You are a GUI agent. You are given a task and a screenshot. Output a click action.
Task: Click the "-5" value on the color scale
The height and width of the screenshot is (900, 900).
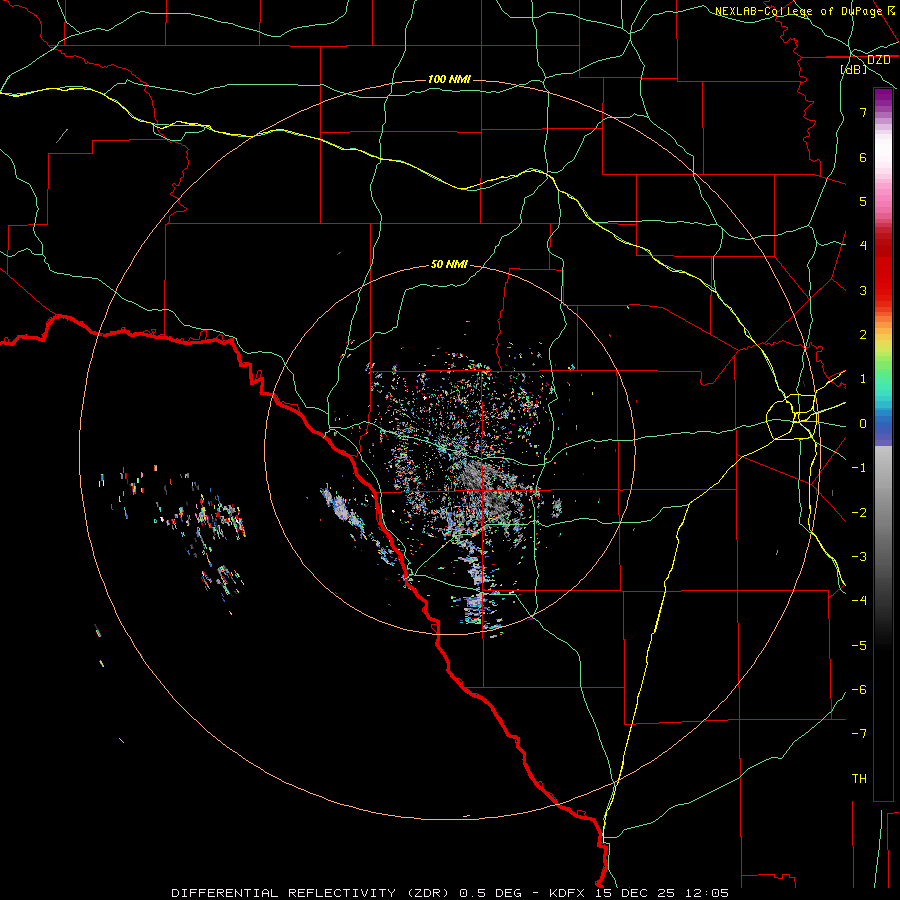point(859,646)
